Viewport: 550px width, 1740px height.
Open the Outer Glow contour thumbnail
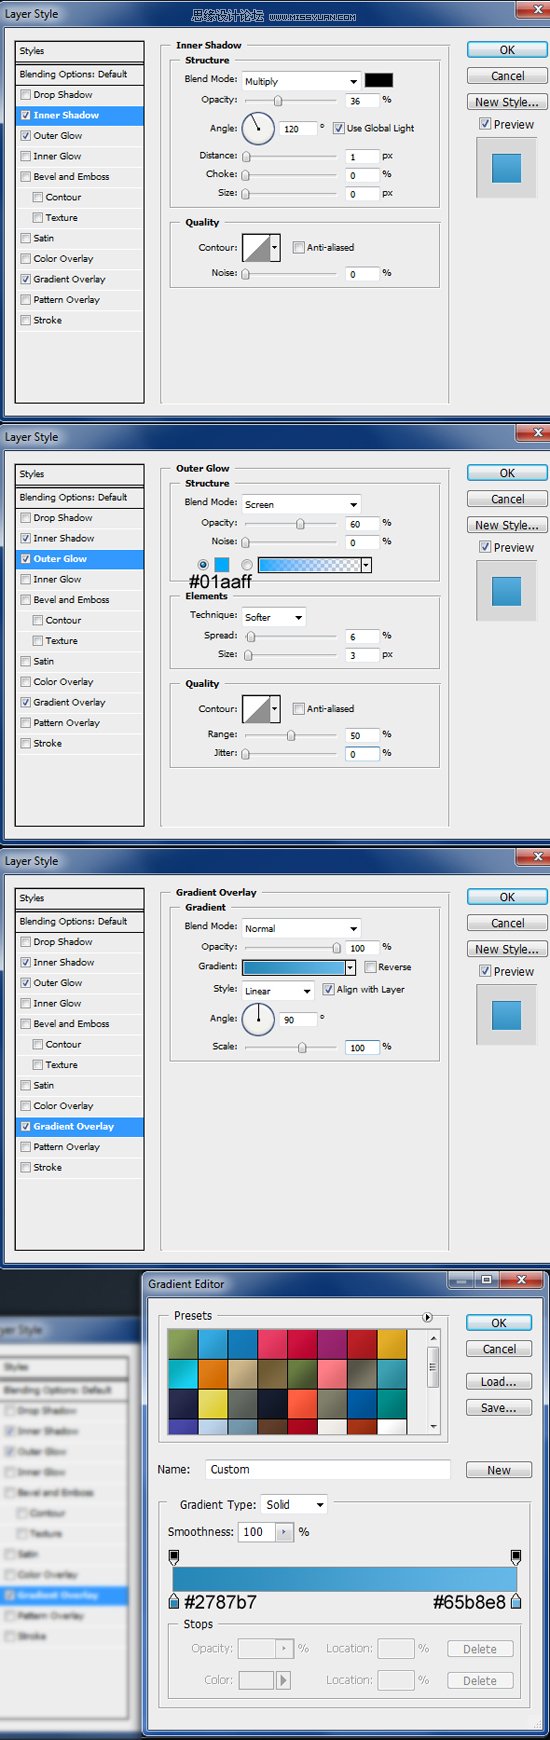pos(257,709)
